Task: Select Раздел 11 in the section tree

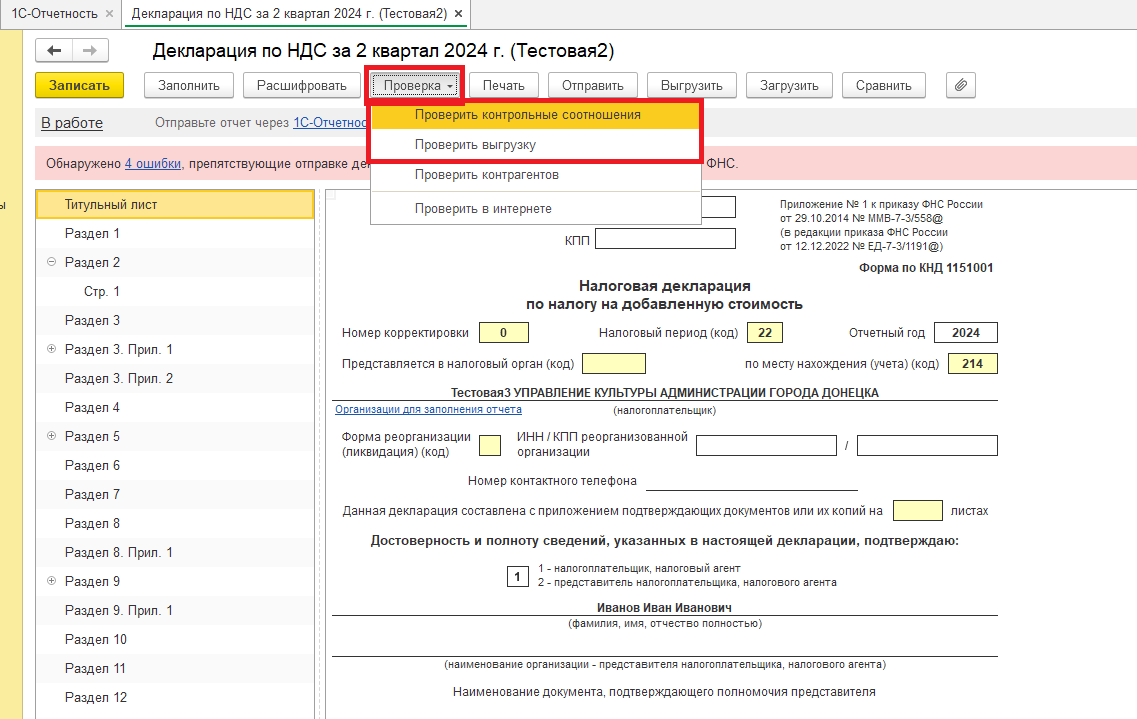Action: point(175,668)
